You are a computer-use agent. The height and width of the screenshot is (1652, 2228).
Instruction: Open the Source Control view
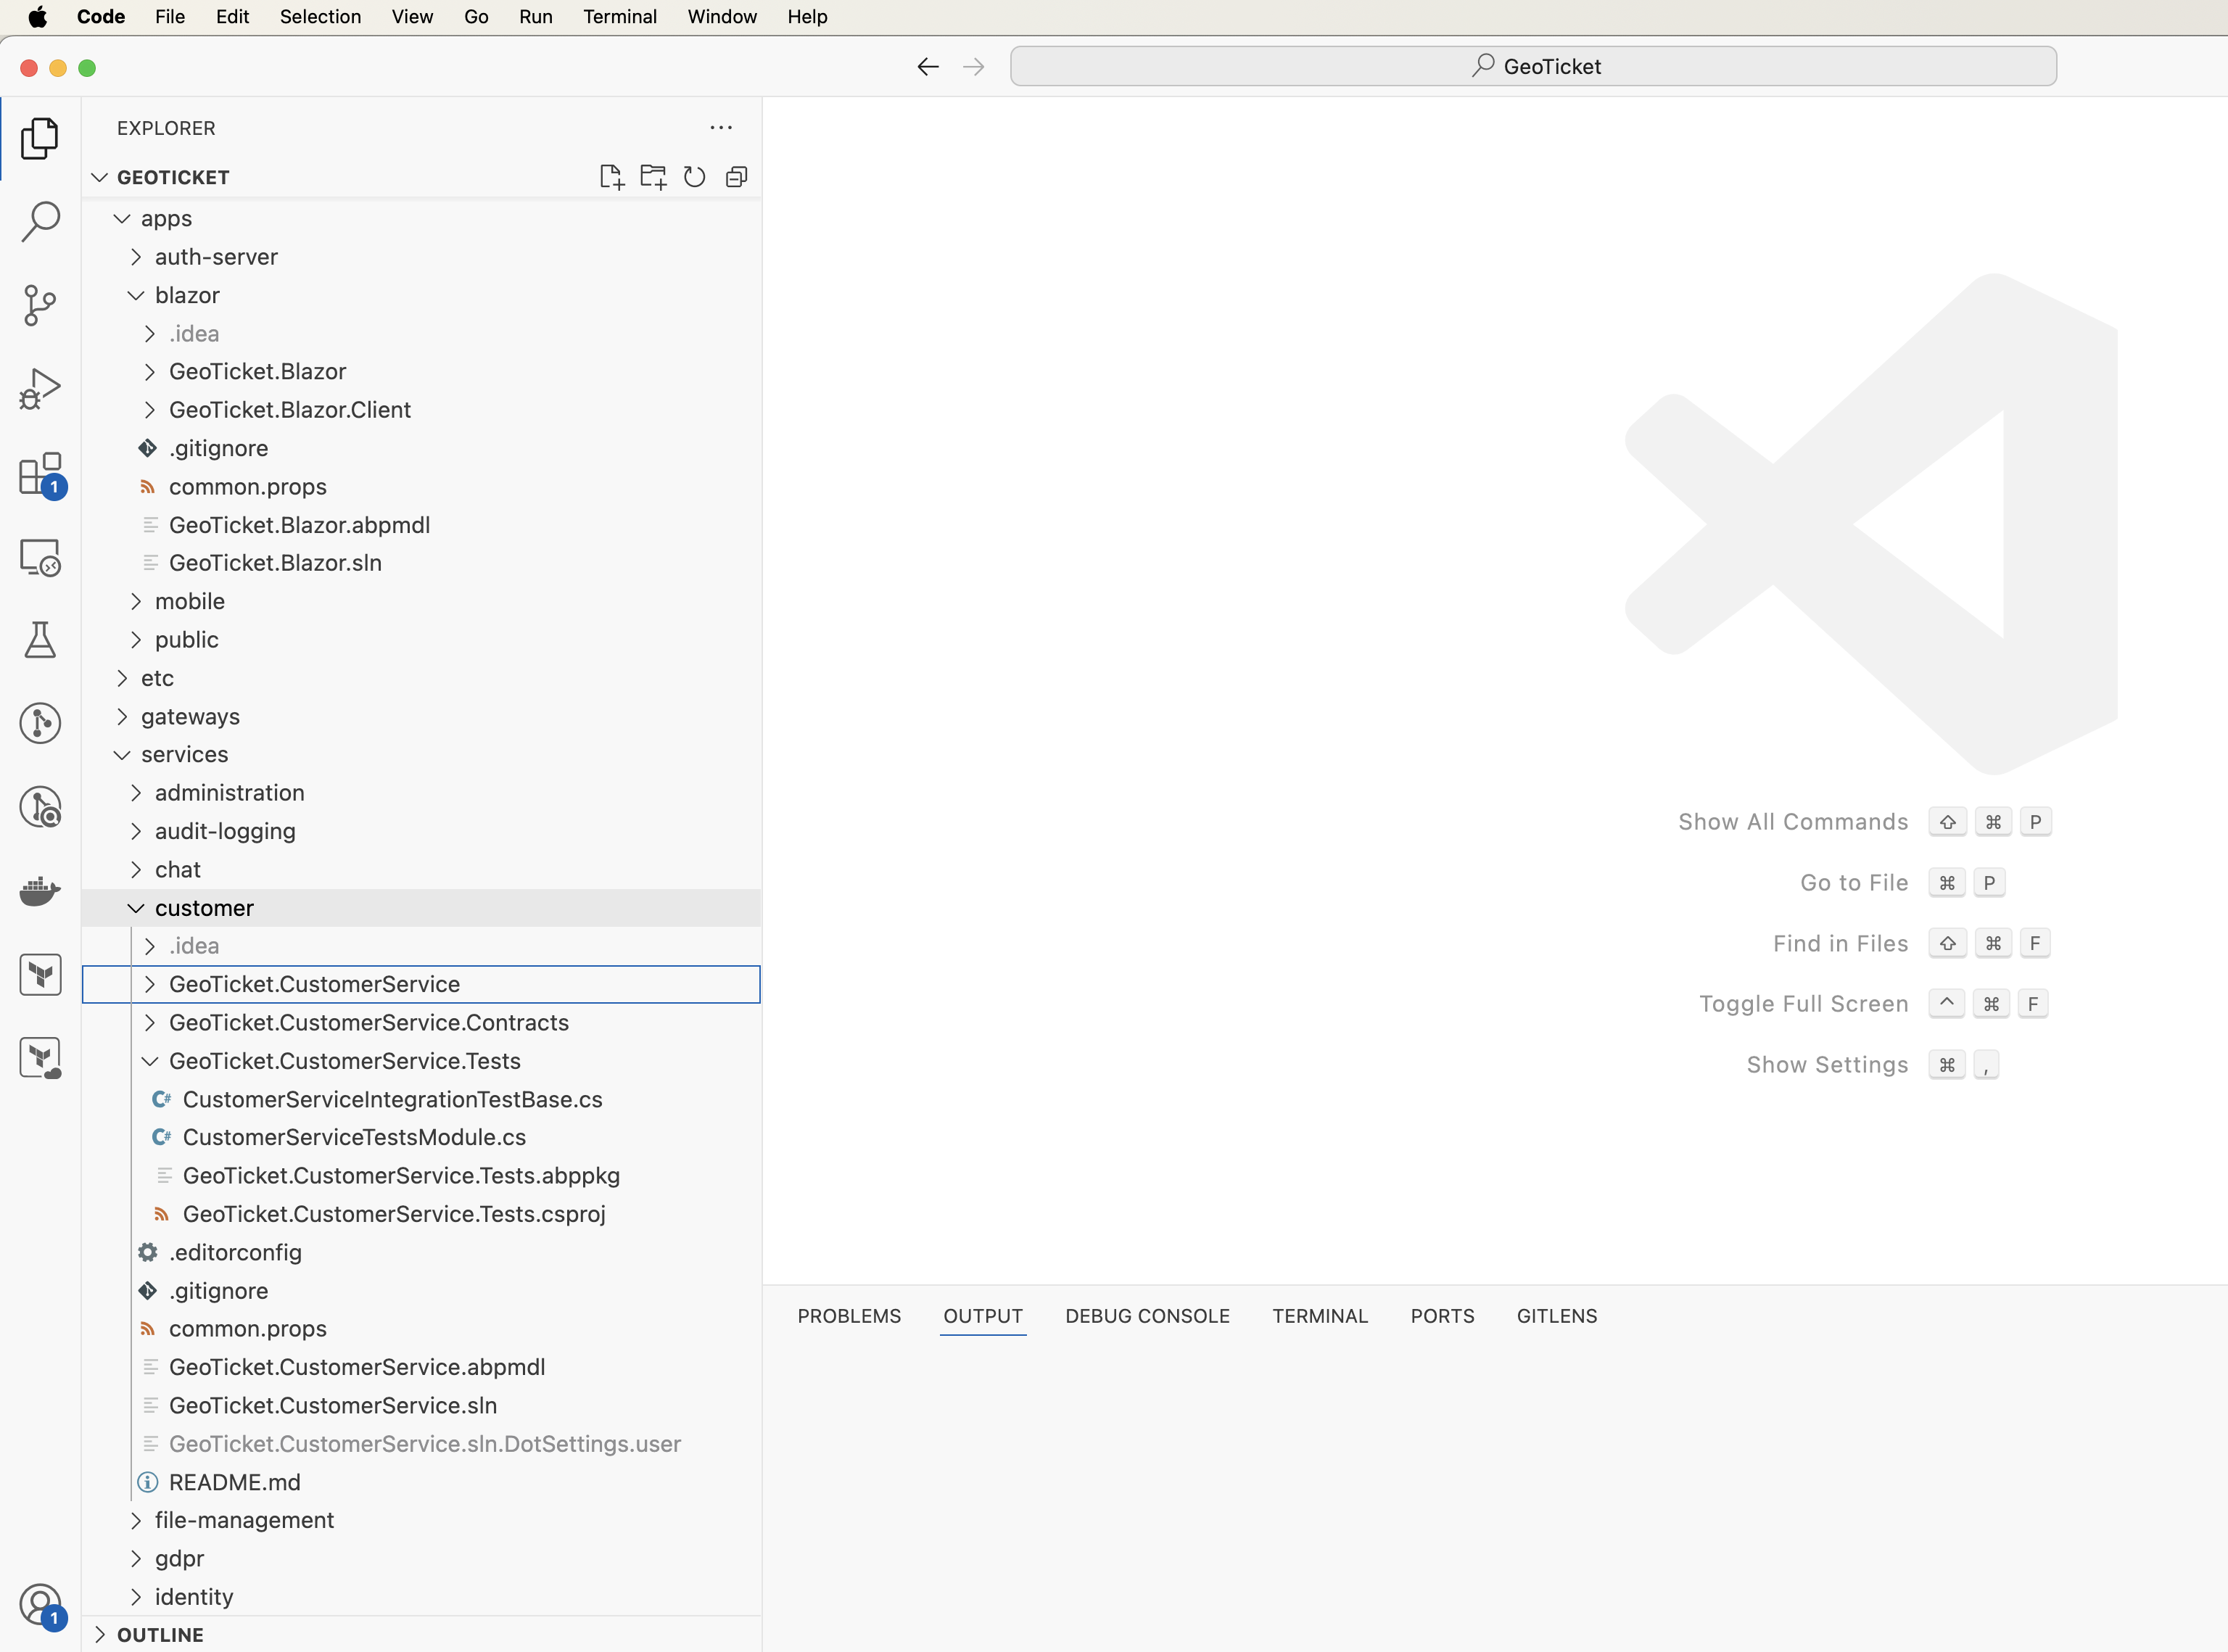tap(40, 305)
